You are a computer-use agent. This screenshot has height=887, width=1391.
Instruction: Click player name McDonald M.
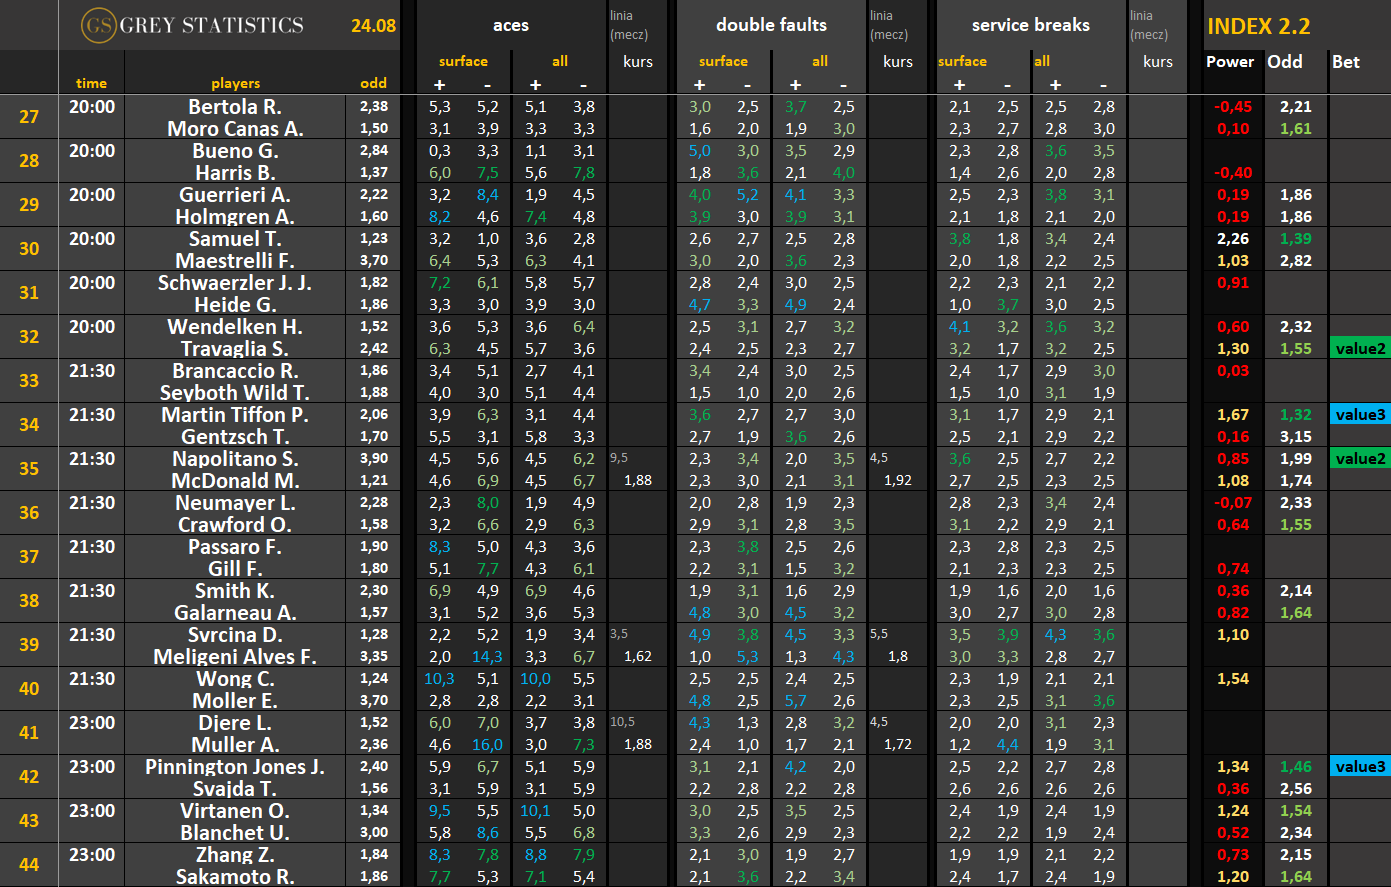pyautogui.click(x=235, y=480)
